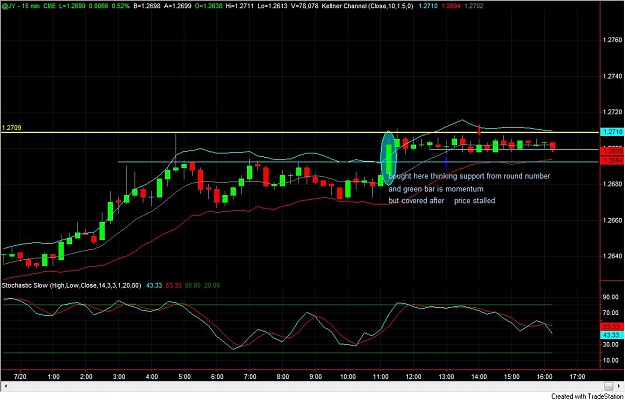
Task: Click the V=78,078 volume readout in header
Action: coord(306,6)
